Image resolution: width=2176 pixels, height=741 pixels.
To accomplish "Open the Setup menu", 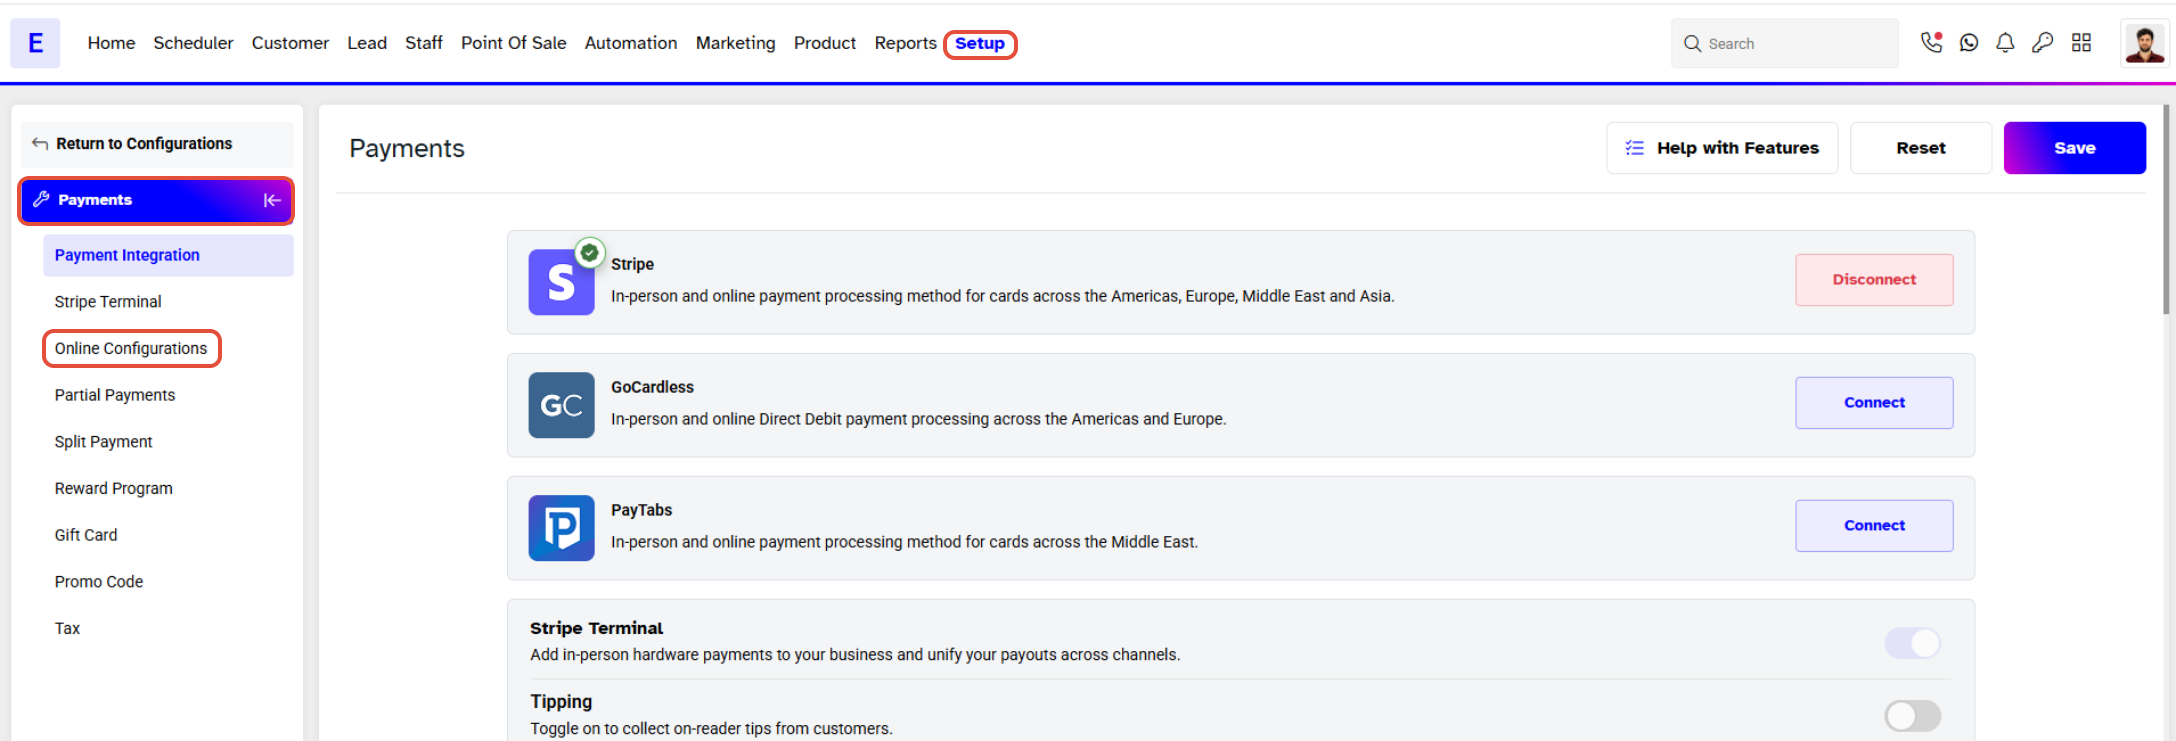I will pos(980,44).
